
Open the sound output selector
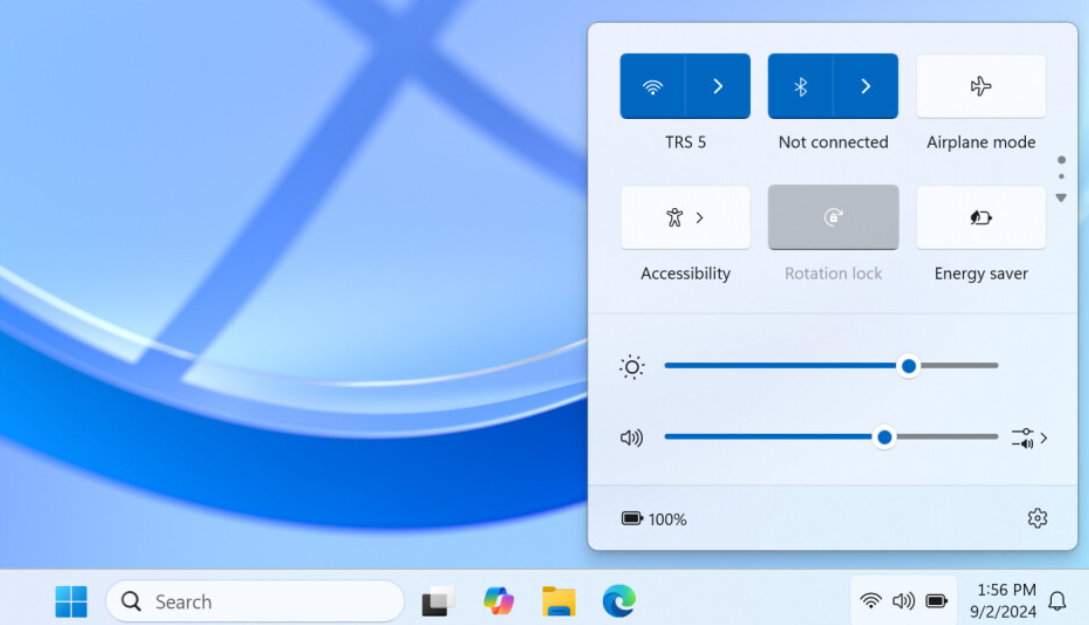1029,438
